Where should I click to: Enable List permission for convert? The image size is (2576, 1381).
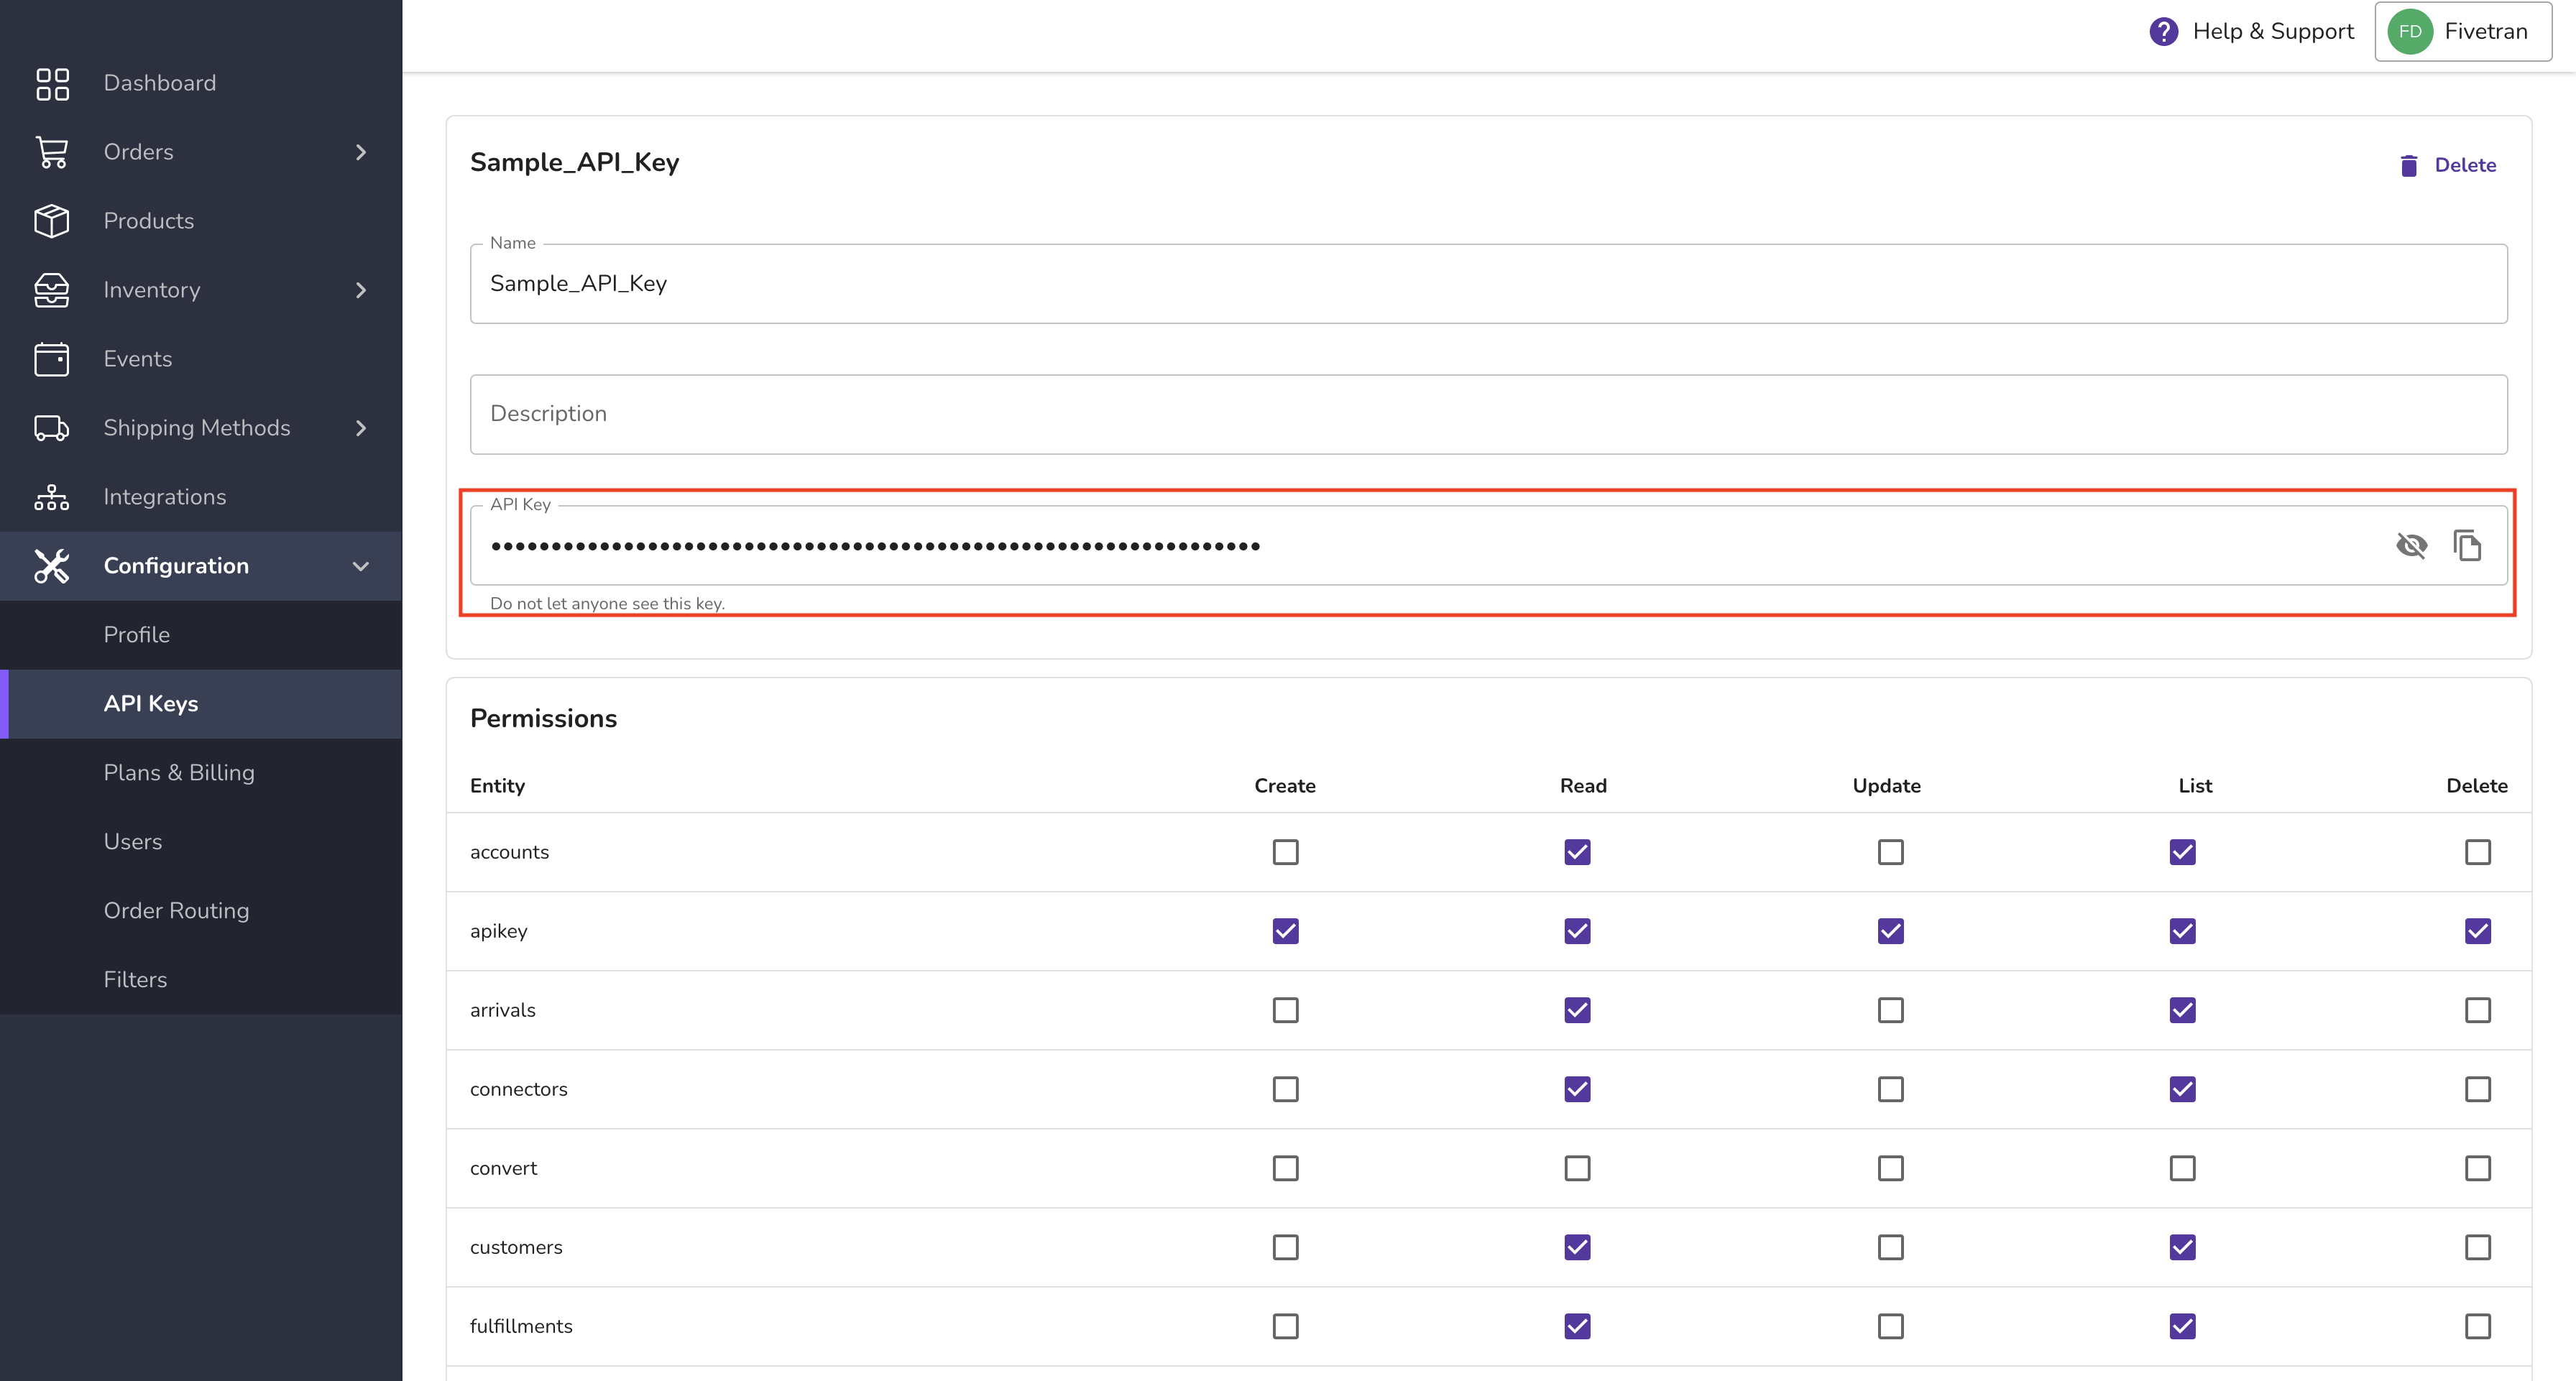2182,1168
